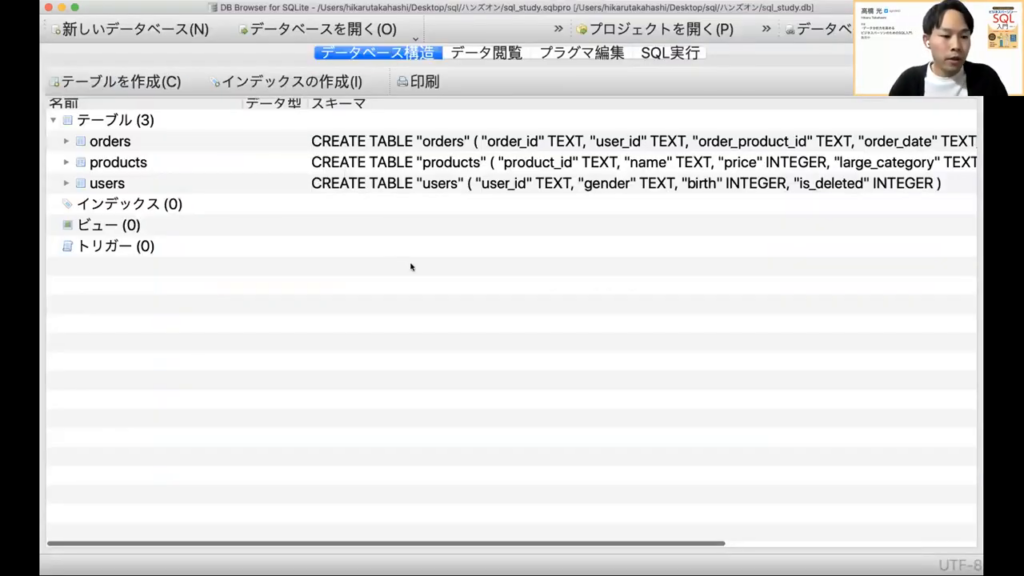Switch to the プラグマ編集 tab

tap(581, 53)
